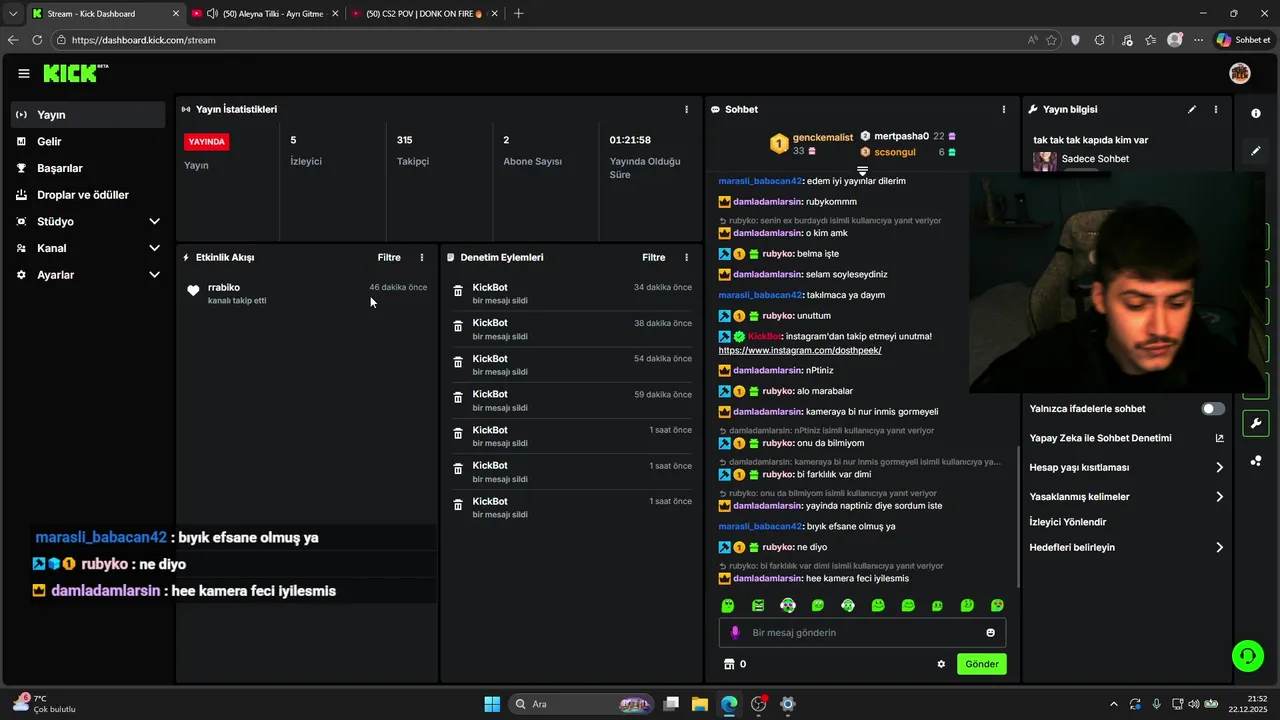Select Yayın in the sidebar
The height and width of the screenshot is (720, 1280).
(x=88, y=115)
